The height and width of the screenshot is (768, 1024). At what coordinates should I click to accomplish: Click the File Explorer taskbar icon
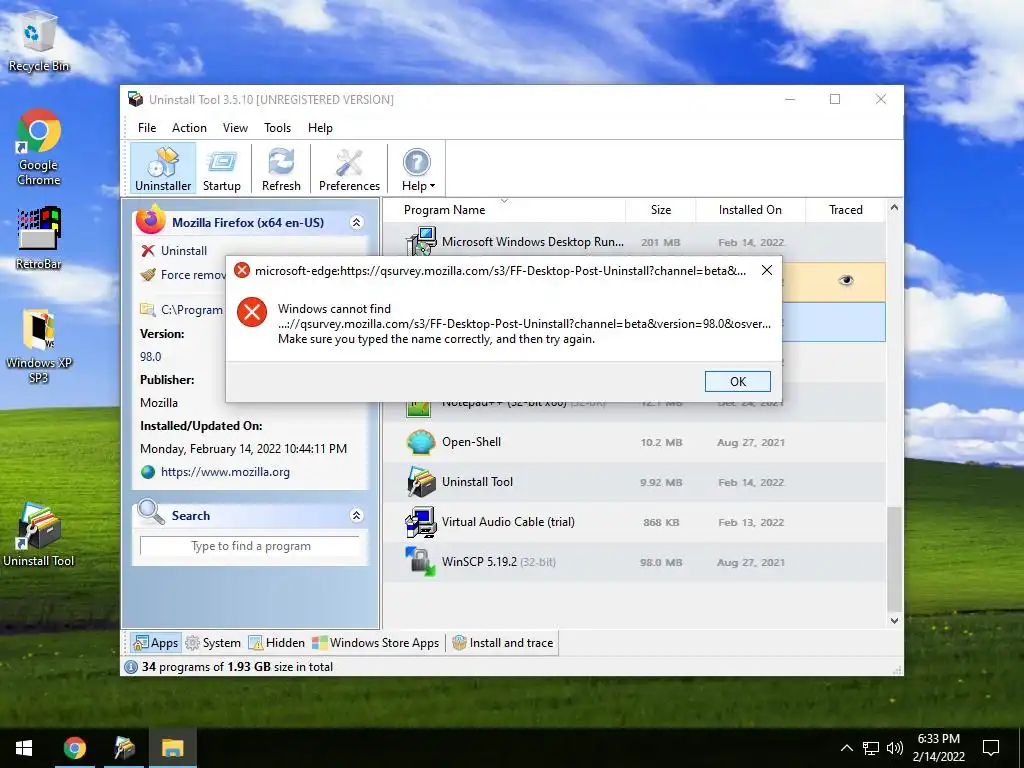(x=172, y=748)
